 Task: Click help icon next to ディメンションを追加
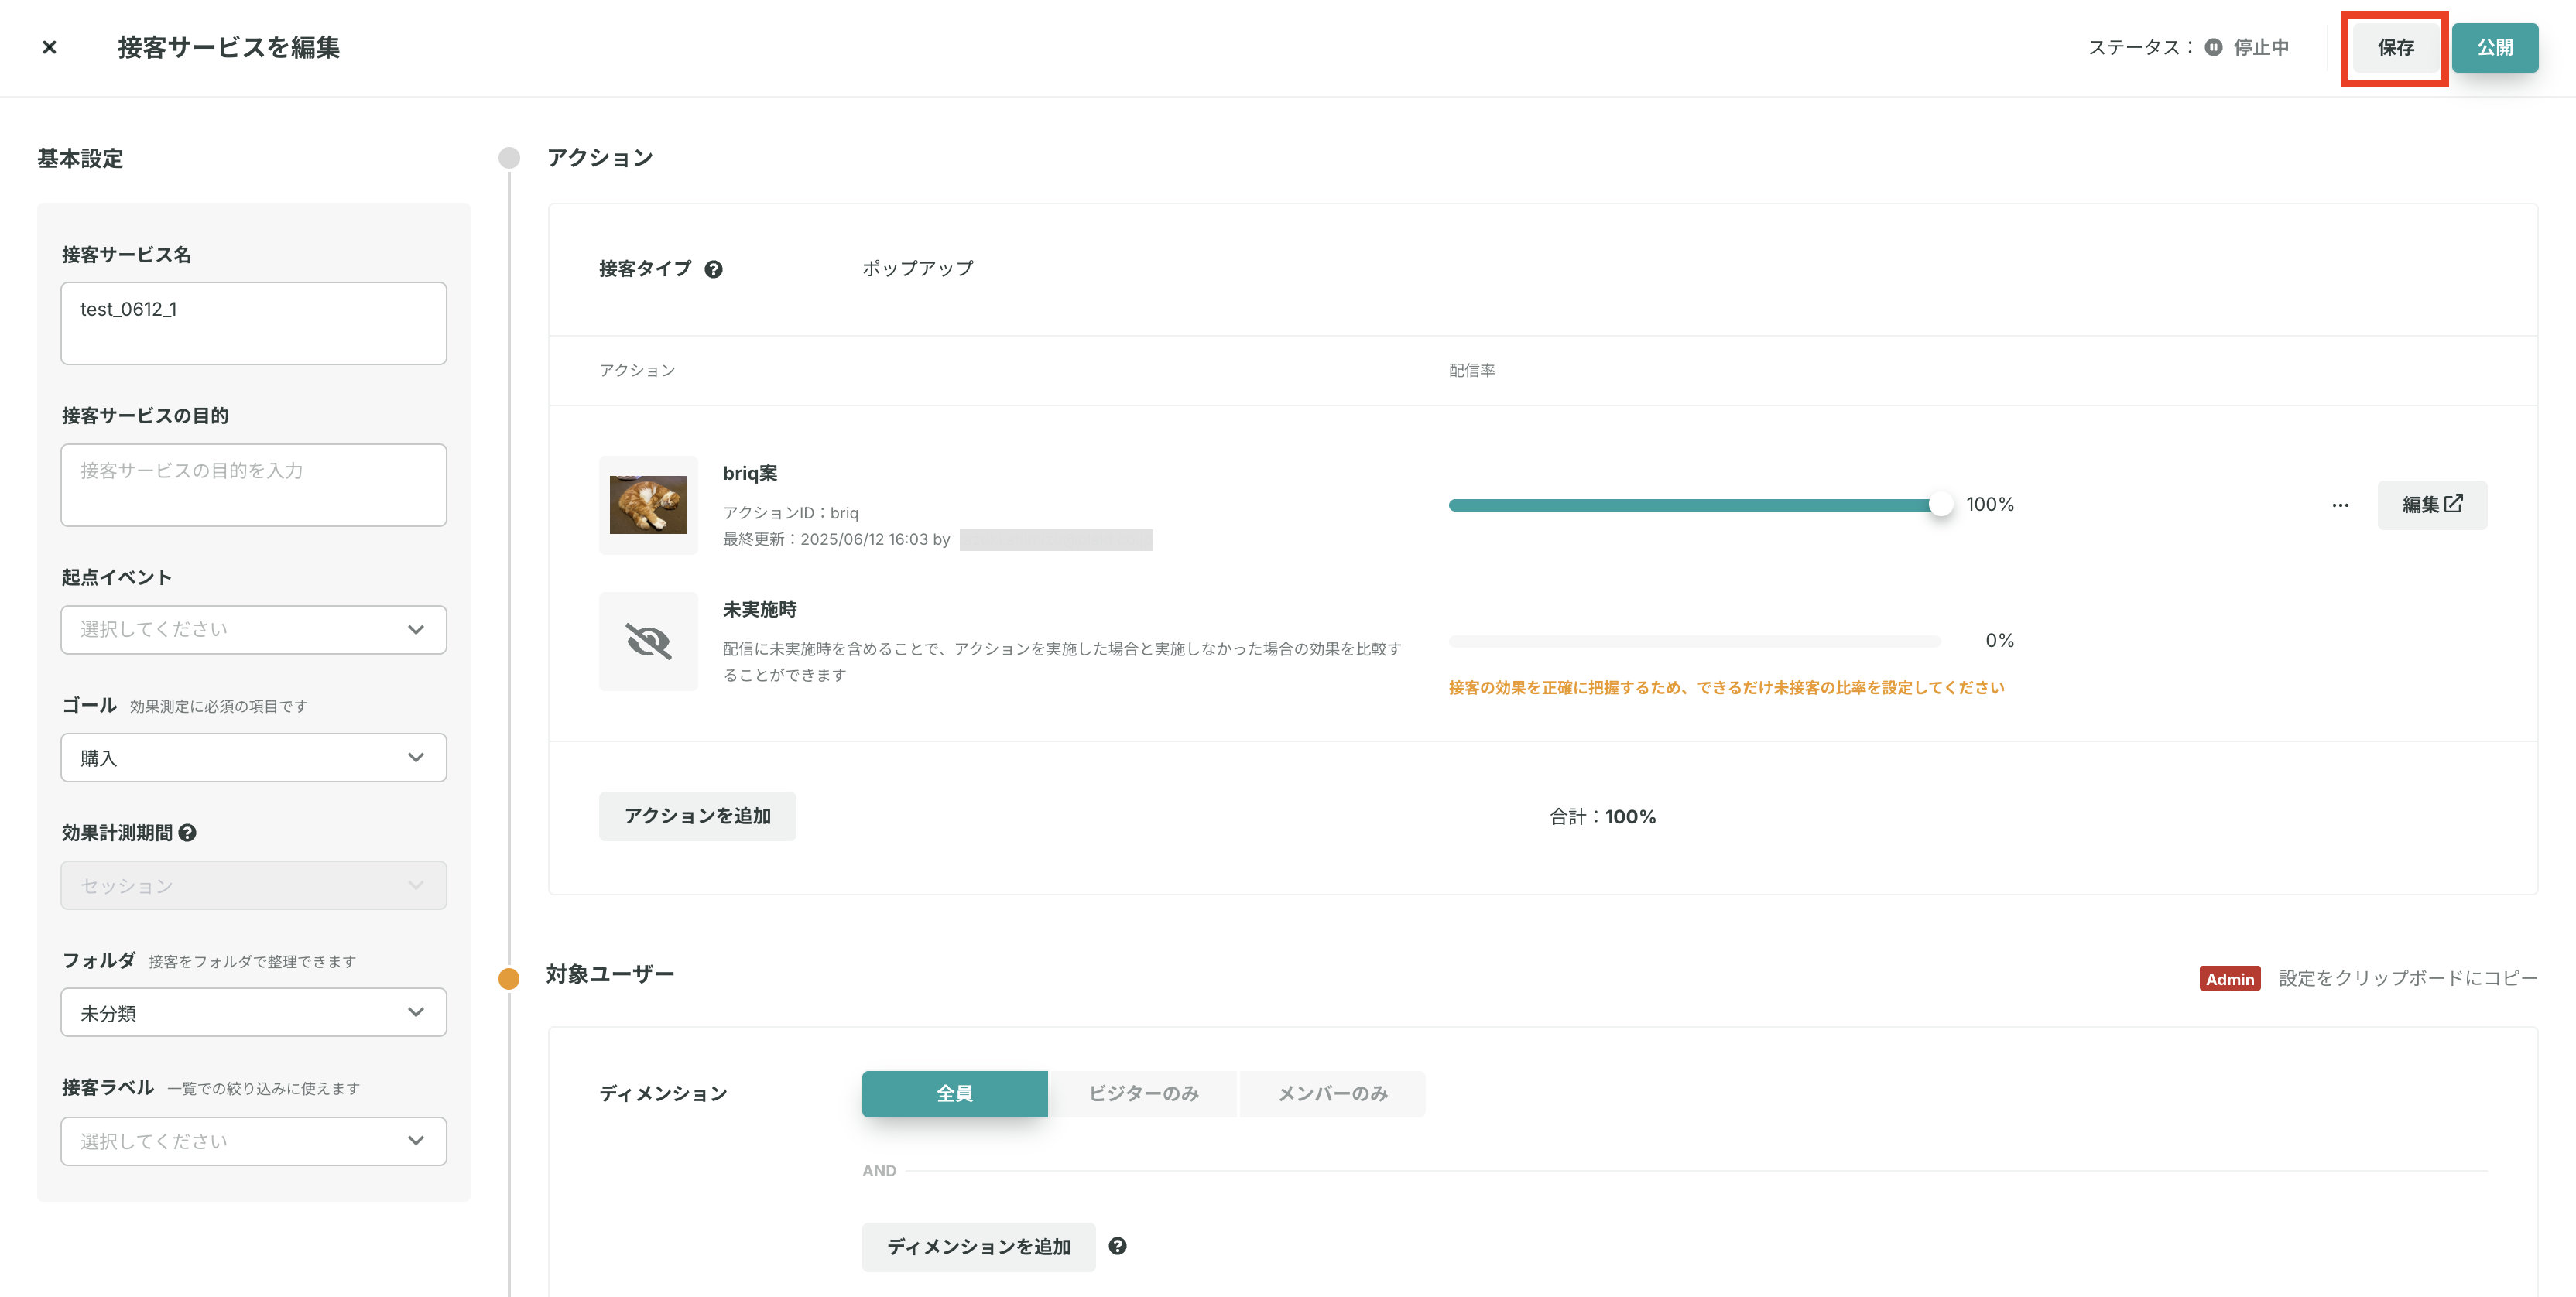1117,1246
